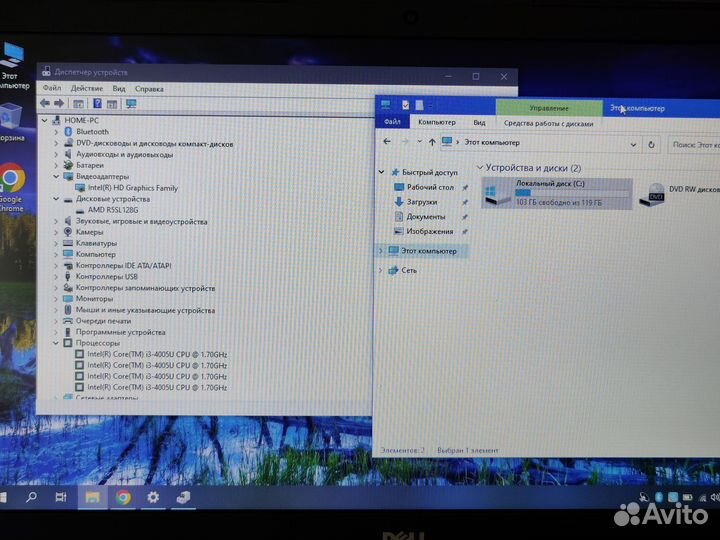Collapse the Видеоадаптеры category
This screenshot has height=540, width=720.
click(56, 176)
